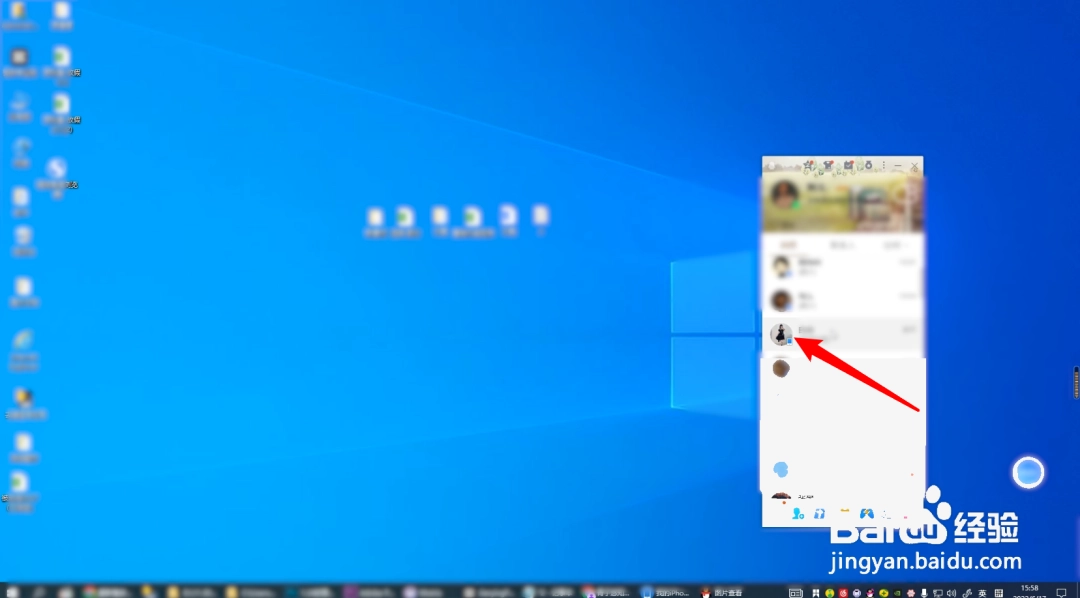The width and height of the screenshot is (1080, 598).
Task: Click the QQ Zone star icon in header
Action: pos(809,166)
